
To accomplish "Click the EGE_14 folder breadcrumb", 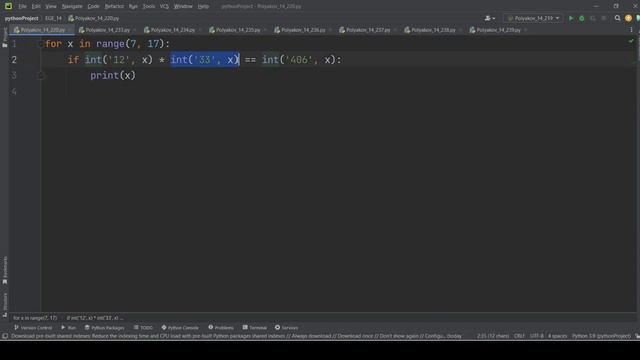I will (x=53, y=18).
